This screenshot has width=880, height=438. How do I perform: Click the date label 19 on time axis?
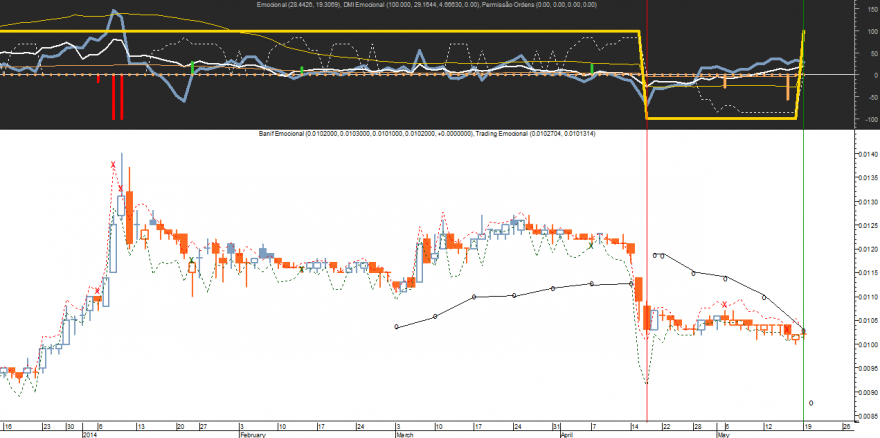coord(808,426)
